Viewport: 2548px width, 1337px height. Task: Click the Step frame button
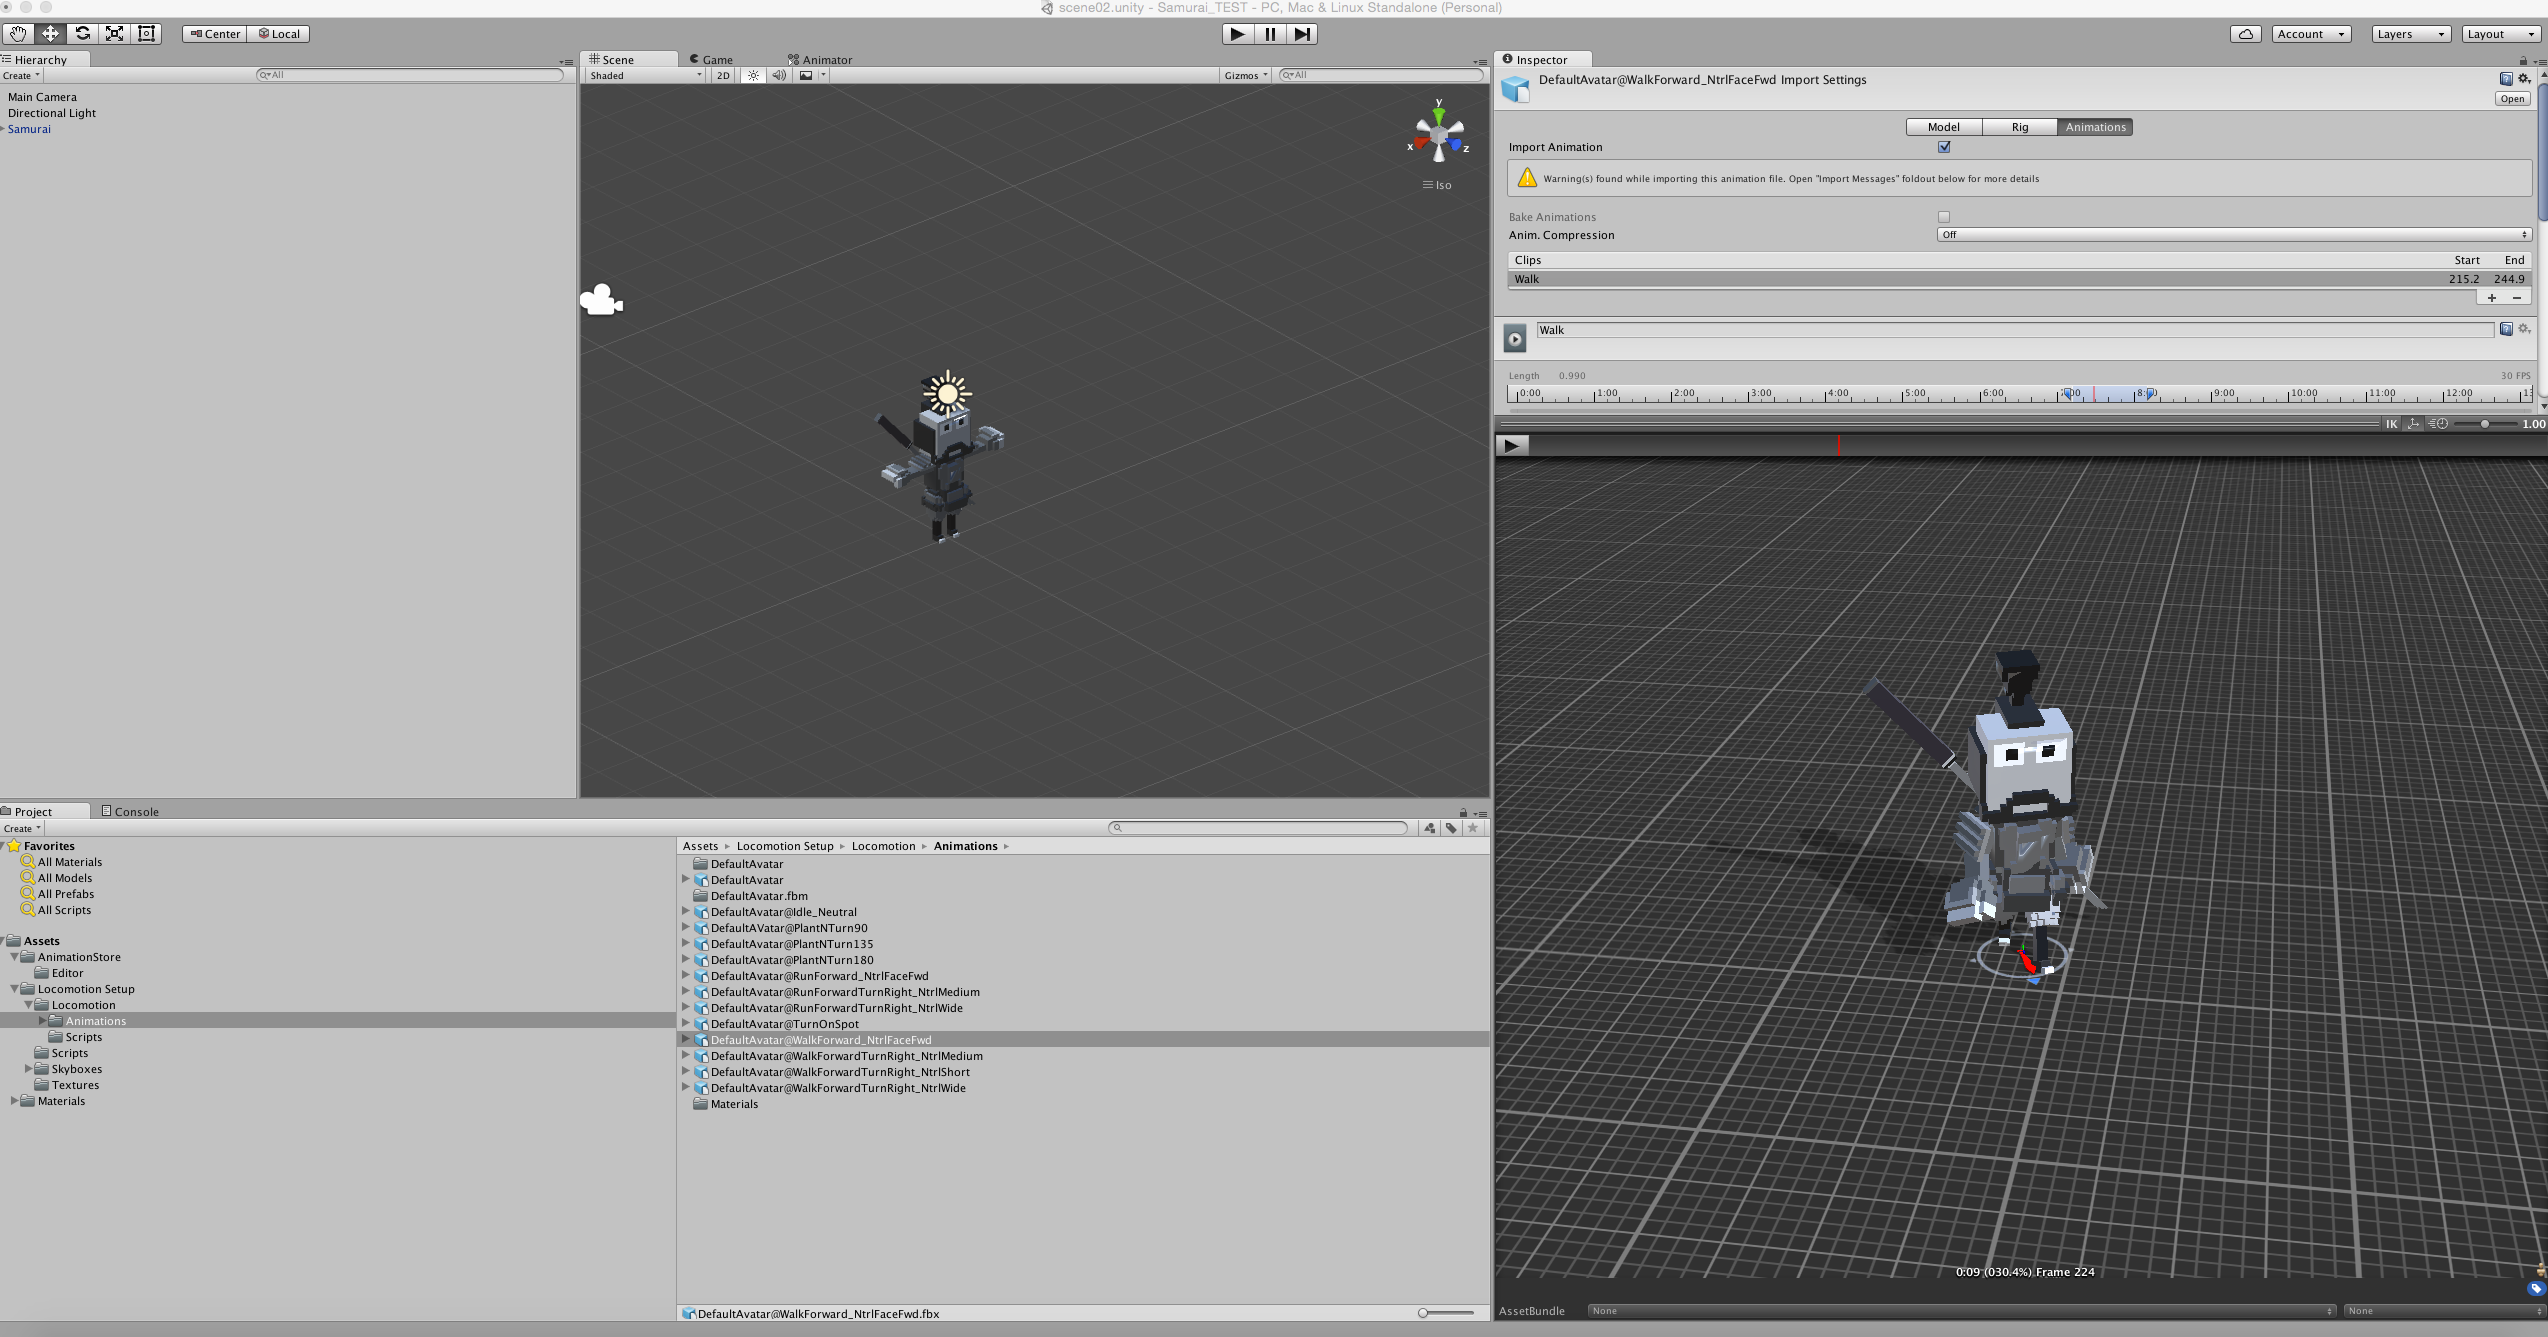[1302, 34]
